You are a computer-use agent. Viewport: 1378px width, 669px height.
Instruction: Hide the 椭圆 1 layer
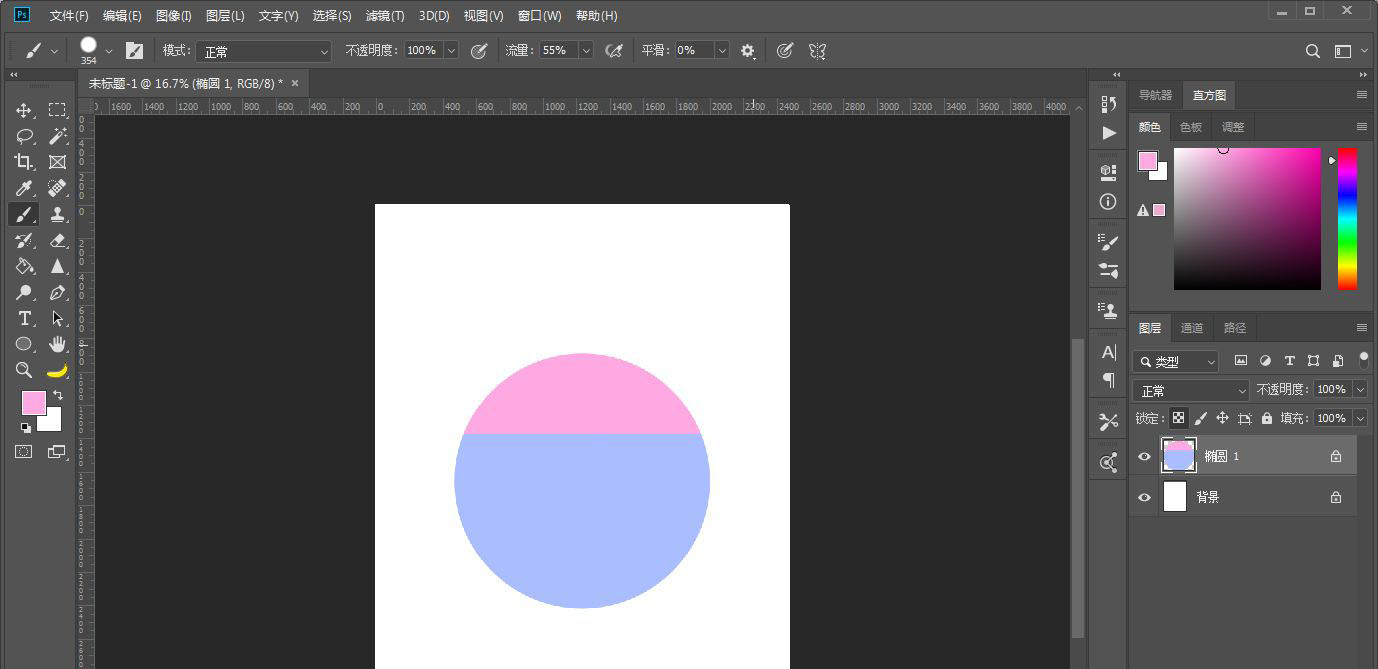click(x=1145, y=456)
